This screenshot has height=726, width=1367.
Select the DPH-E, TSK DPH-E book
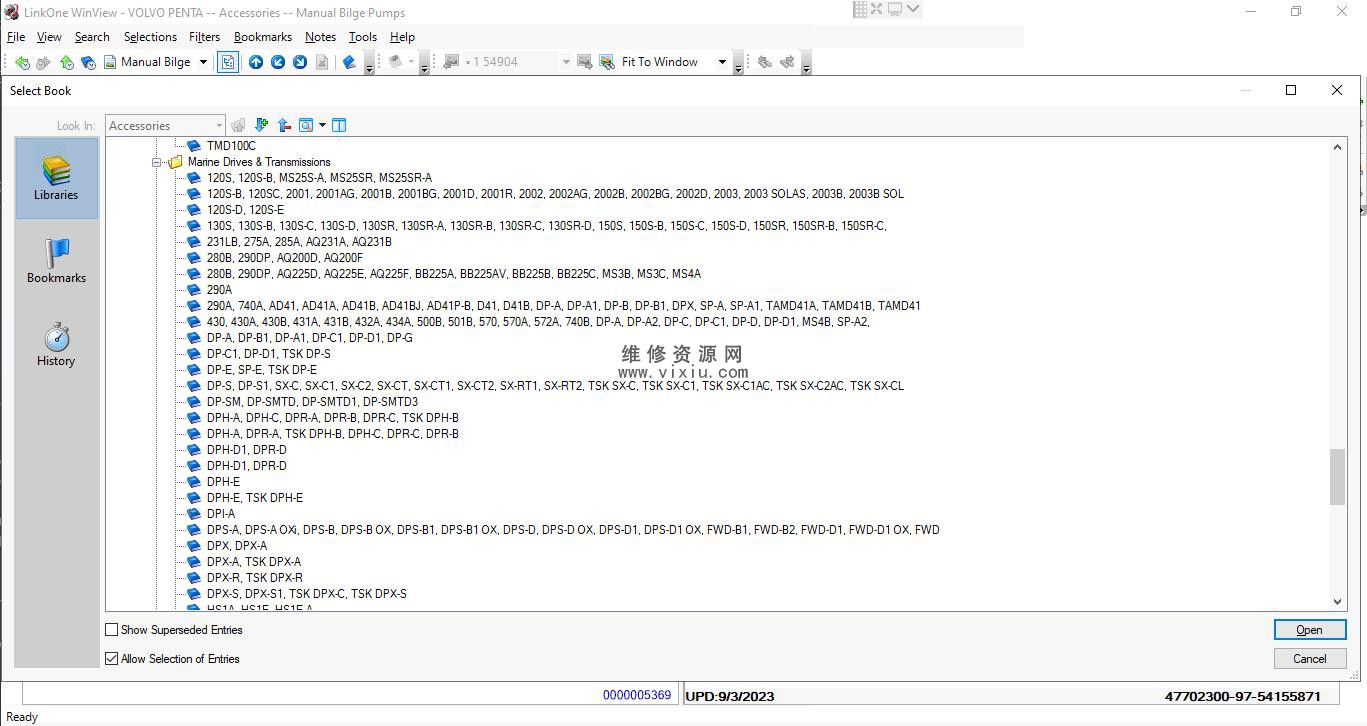pos(255,498)
